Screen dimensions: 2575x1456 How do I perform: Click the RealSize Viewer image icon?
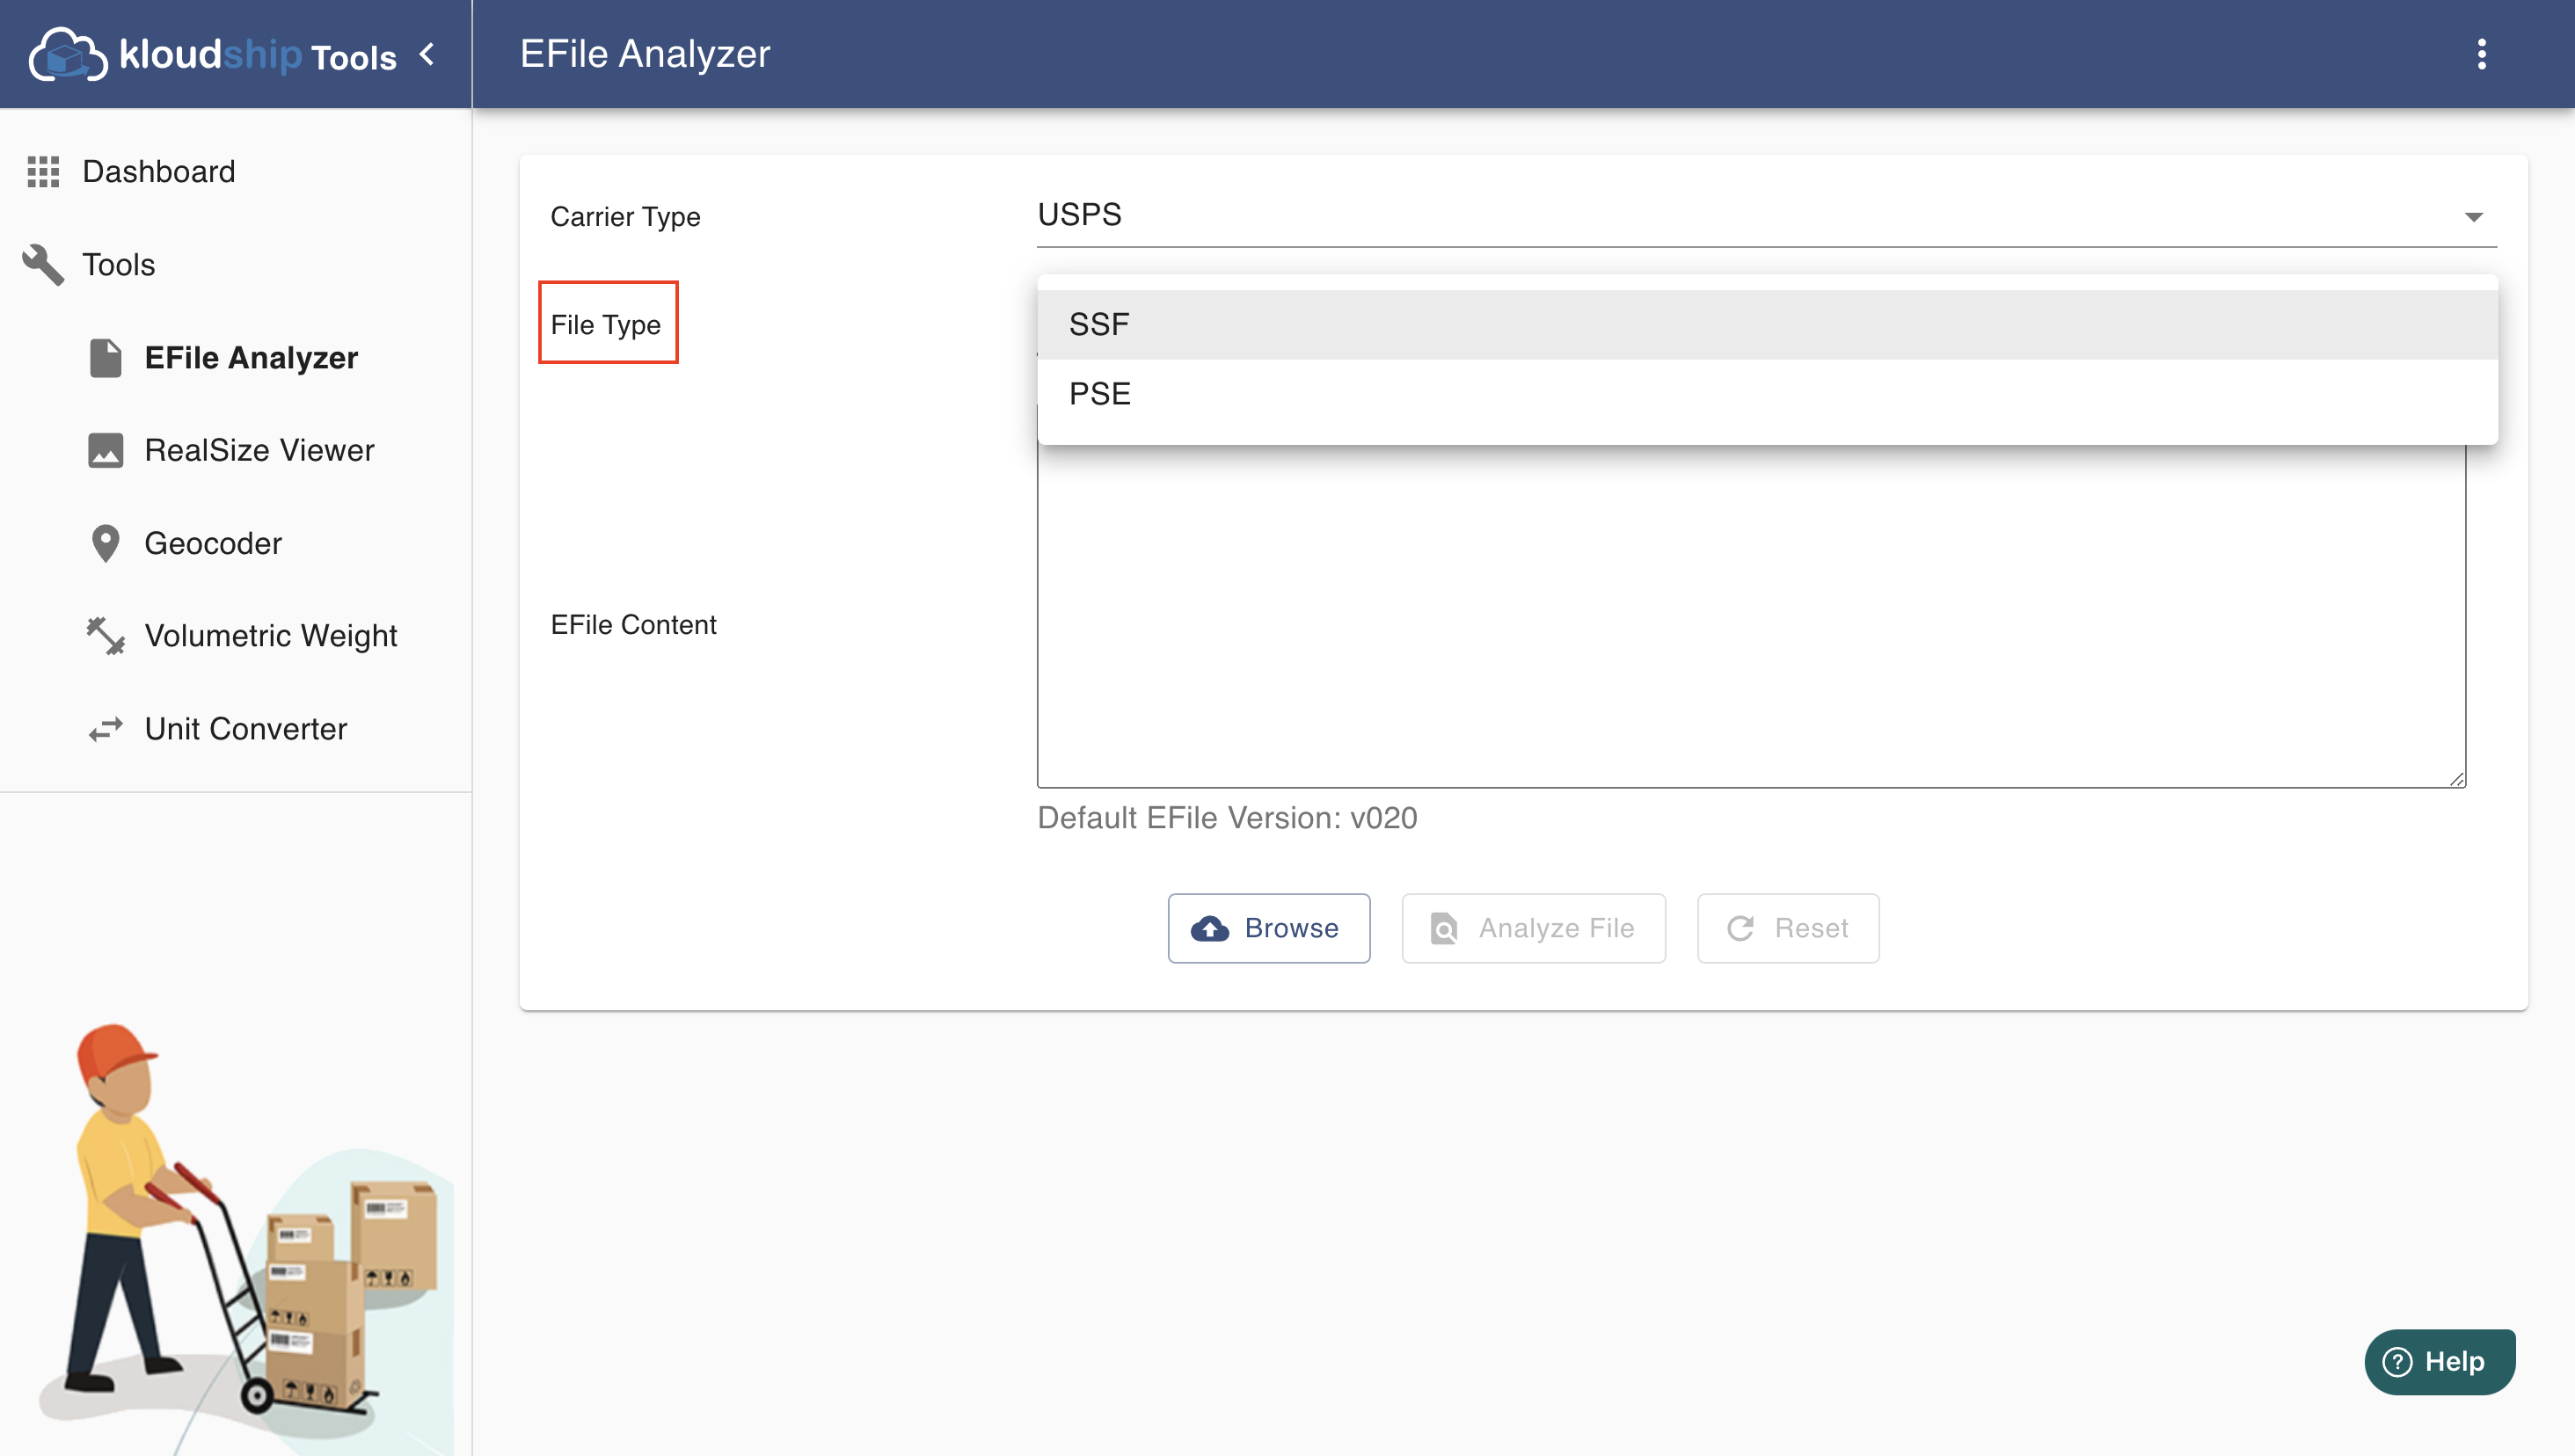(105, 450)
